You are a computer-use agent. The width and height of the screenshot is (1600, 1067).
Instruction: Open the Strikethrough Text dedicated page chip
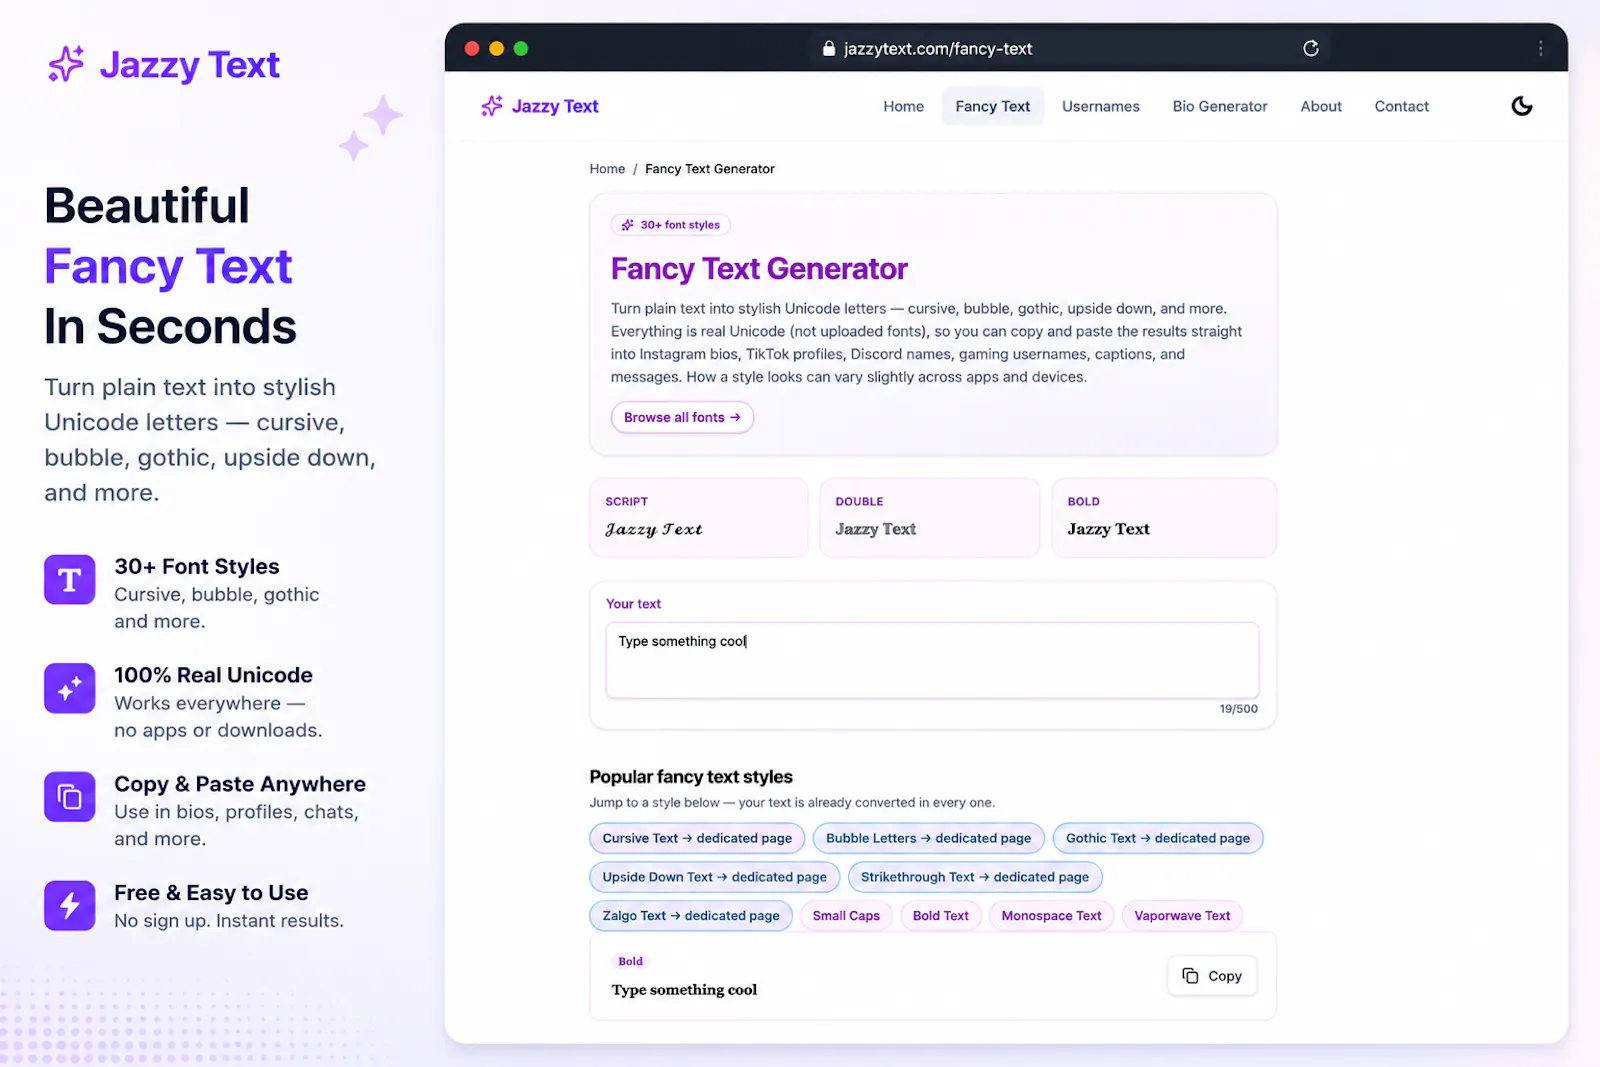click(975, 877)
